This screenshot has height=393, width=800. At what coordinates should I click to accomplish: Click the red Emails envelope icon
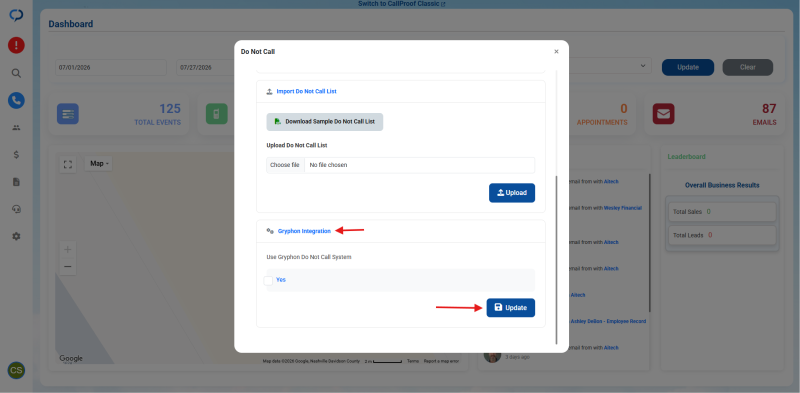(663, 114)
